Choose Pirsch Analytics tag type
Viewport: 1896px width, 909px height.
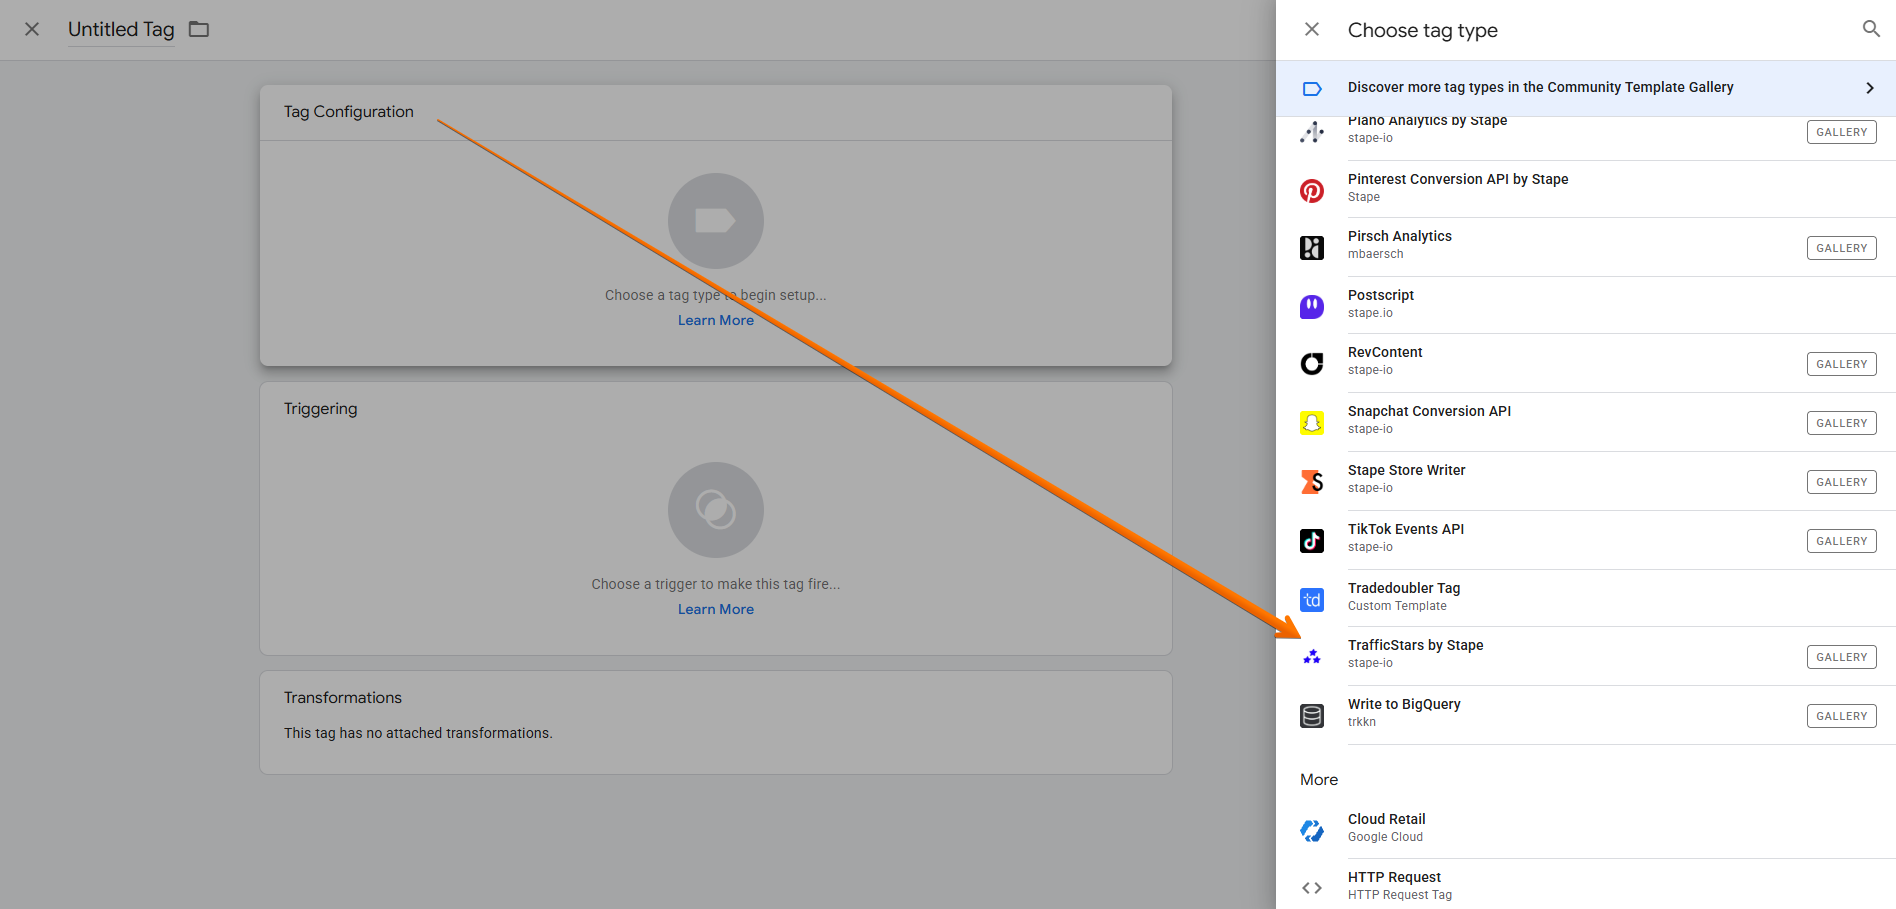1586,246
